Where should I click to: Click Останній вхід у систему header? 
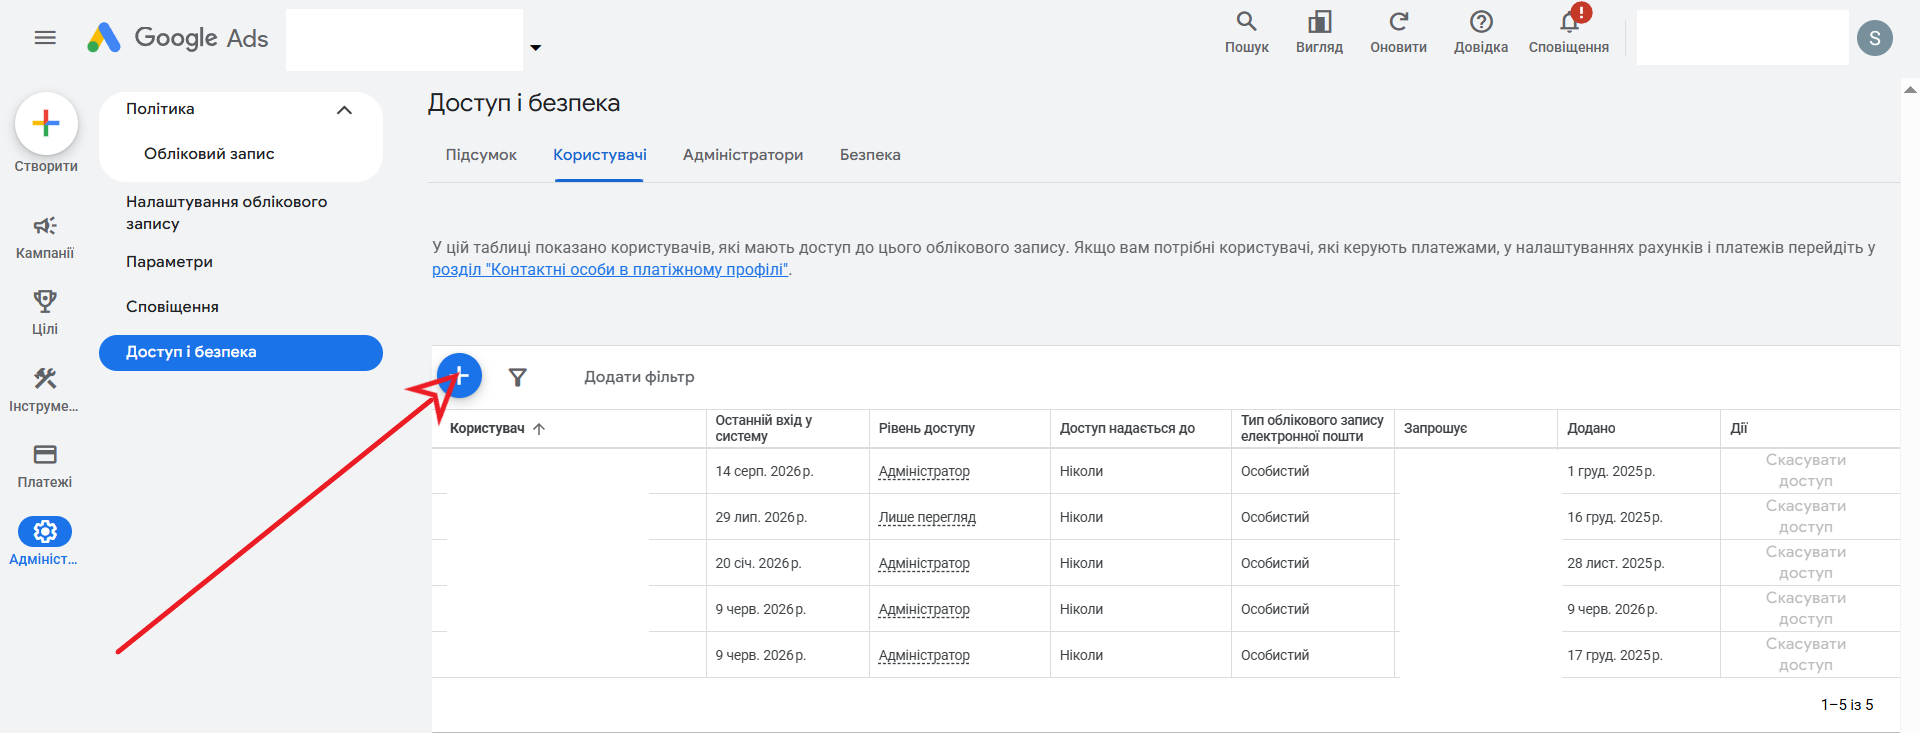pyautogui.click(x=764, y=429)
